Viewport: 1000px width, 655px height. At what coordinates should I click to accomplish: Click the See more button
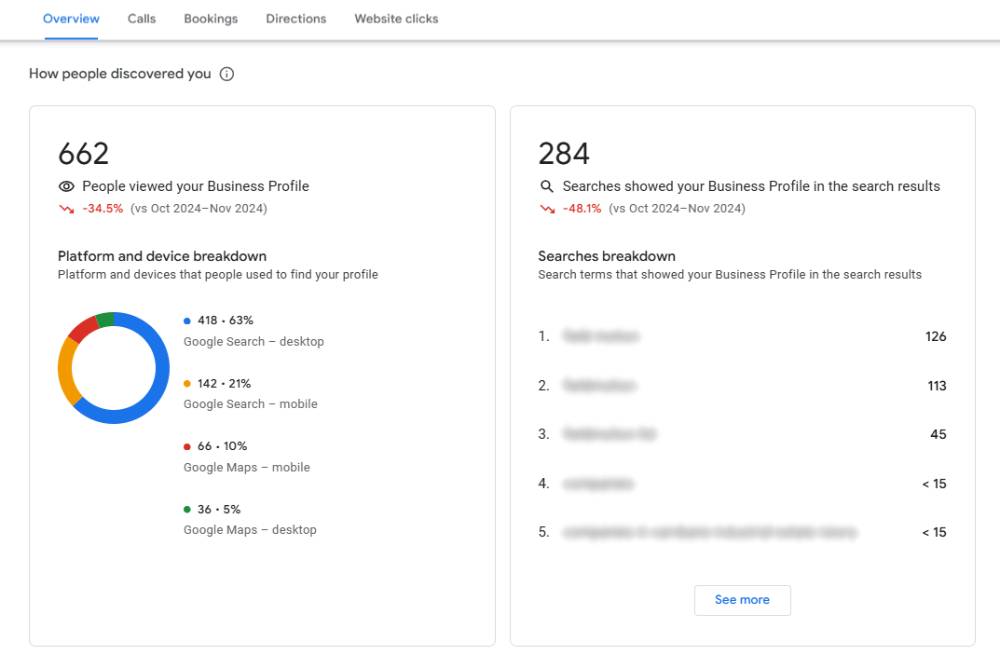coord(742,600)
